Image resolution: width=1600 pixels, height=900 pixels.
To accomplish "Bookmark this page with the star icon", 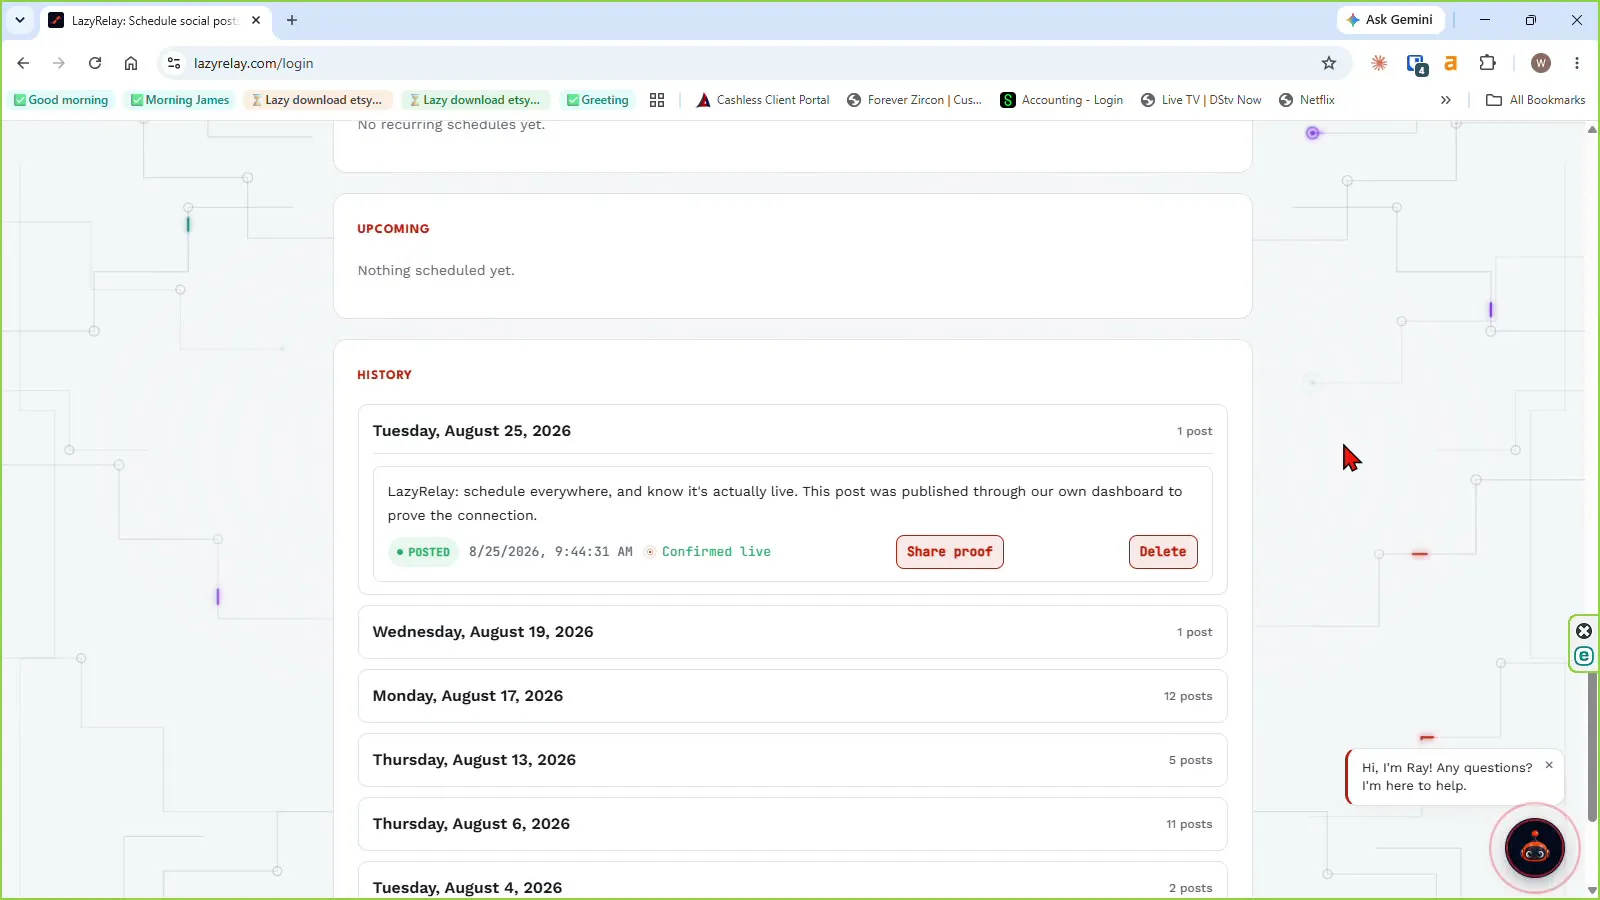I will (1329, 63).
